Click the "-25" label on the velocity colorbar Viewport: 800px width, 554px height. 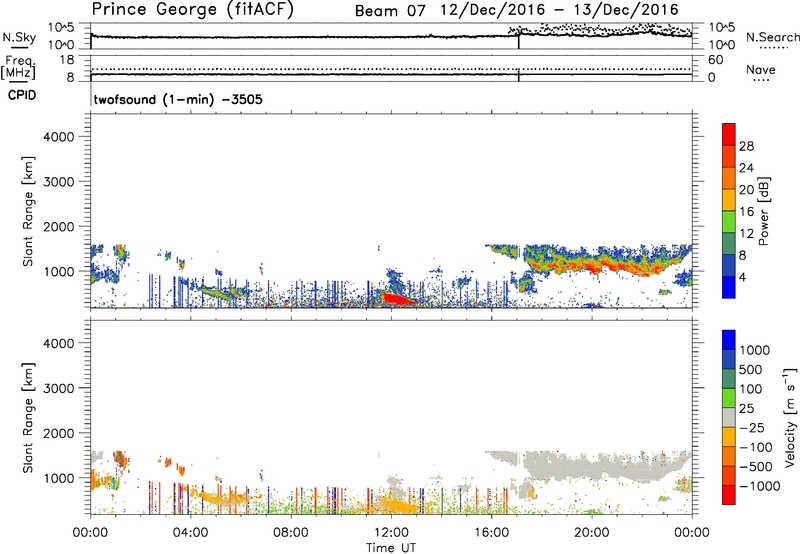(753, 428)
